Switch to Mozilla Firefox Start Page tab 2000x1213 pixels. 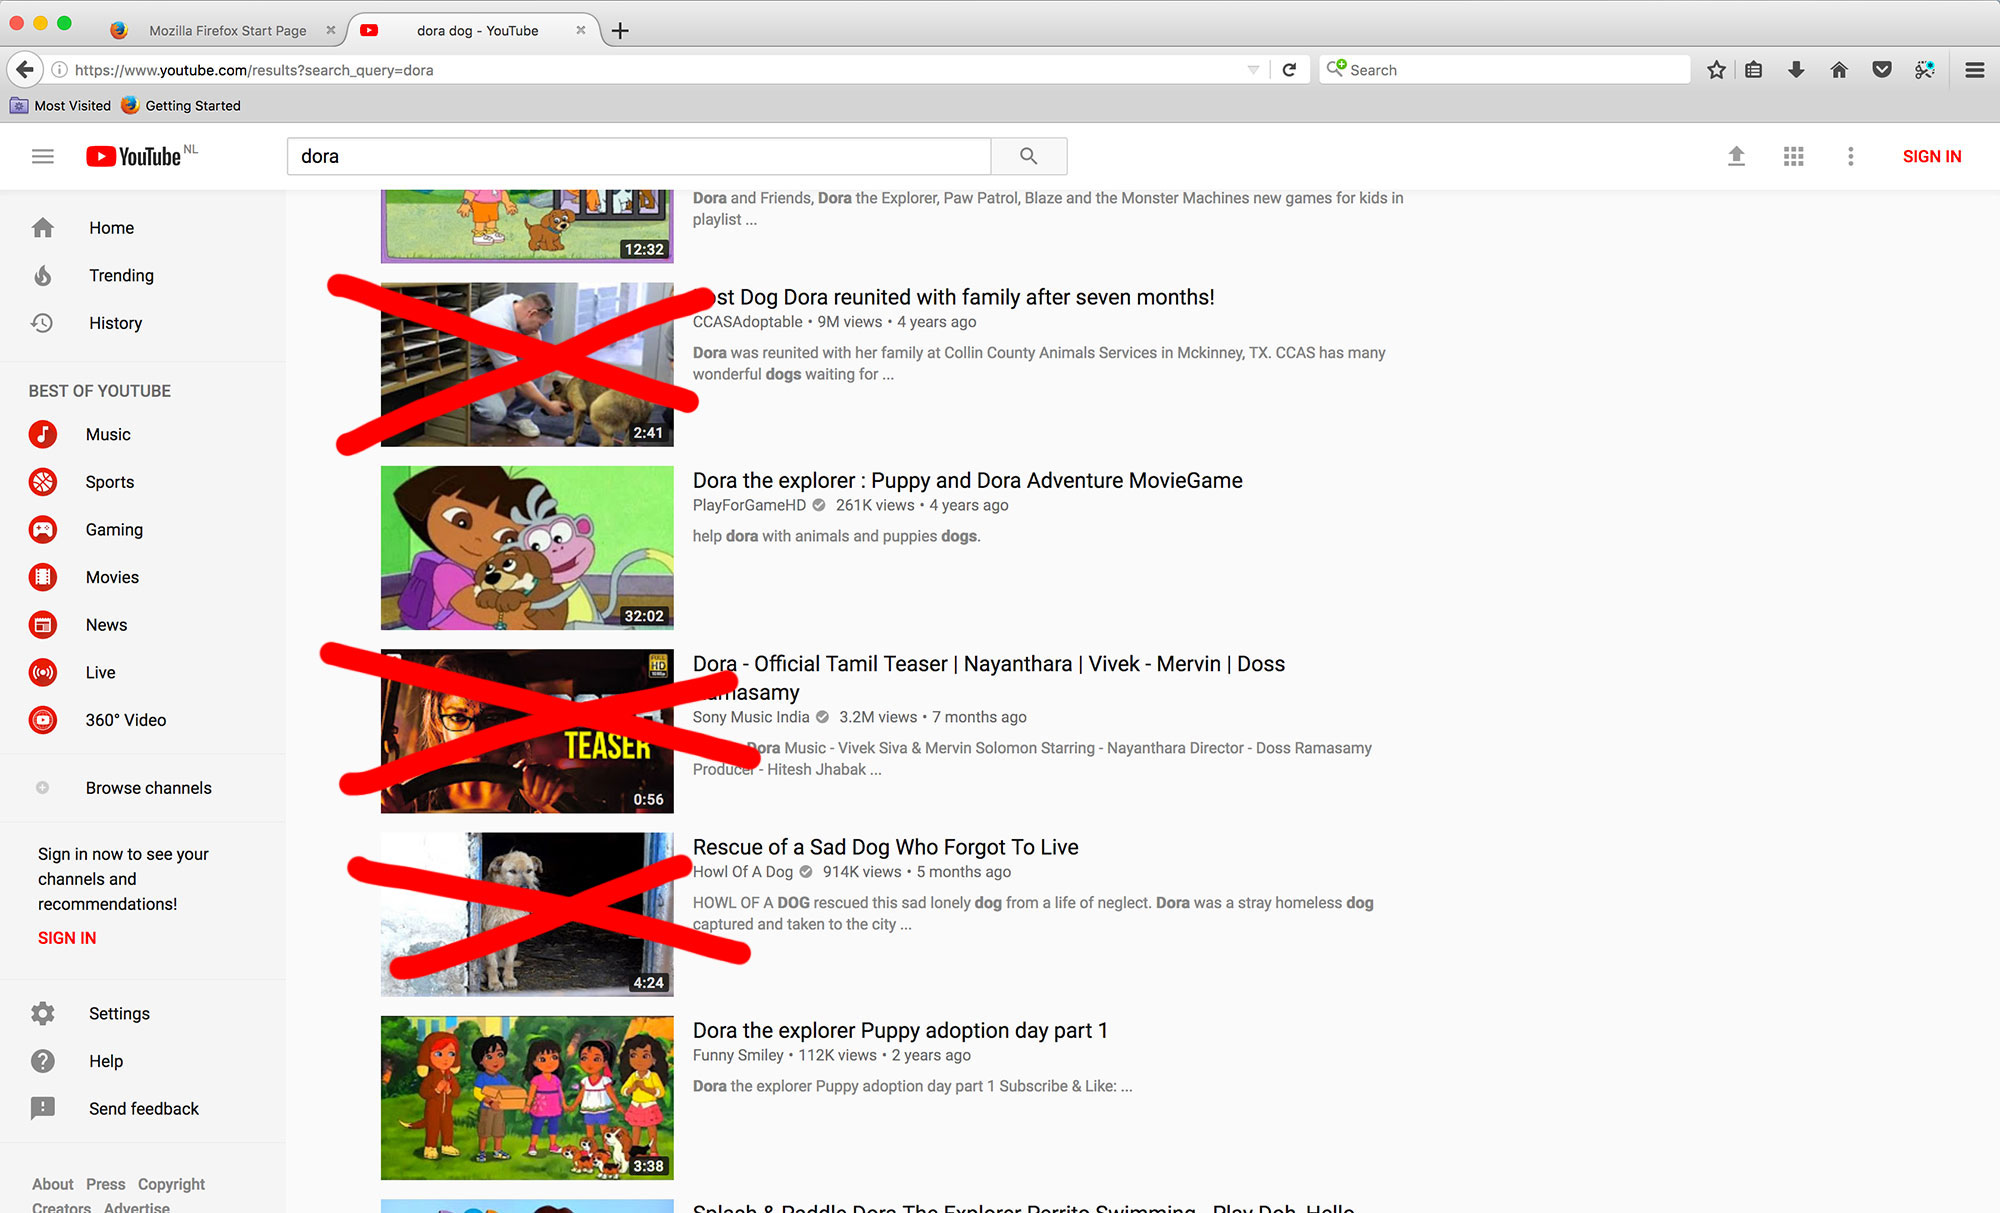[x=228, y=31]
